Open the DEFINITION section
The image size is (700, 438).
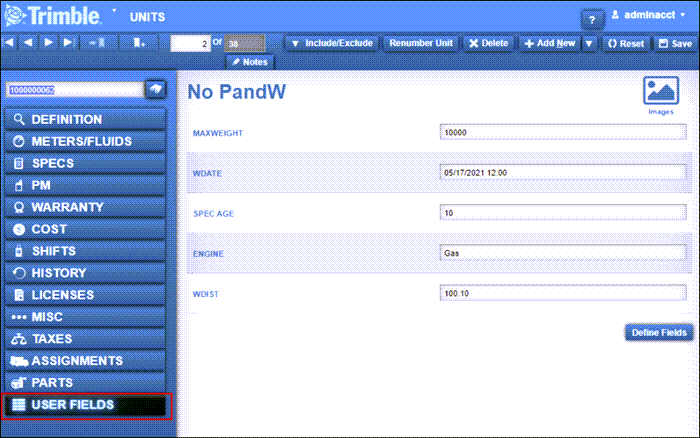tap(85, 120)
